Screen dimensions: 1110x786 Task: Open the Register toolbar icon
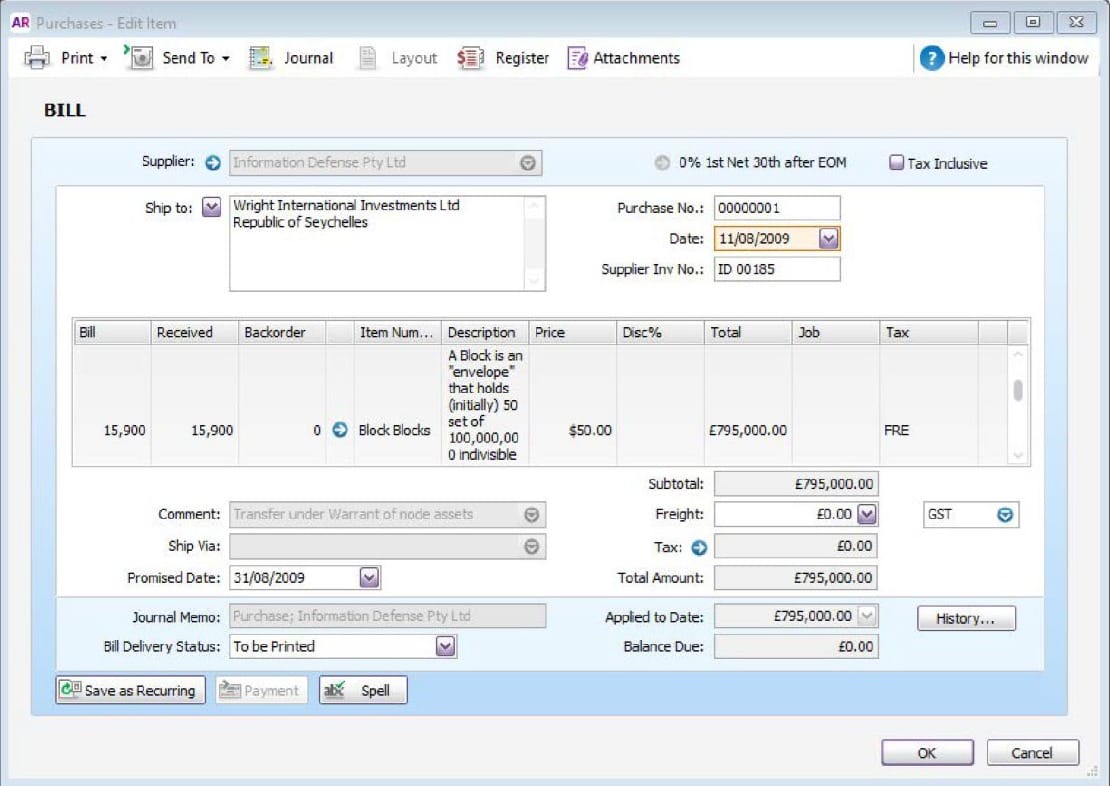(471, 58)
